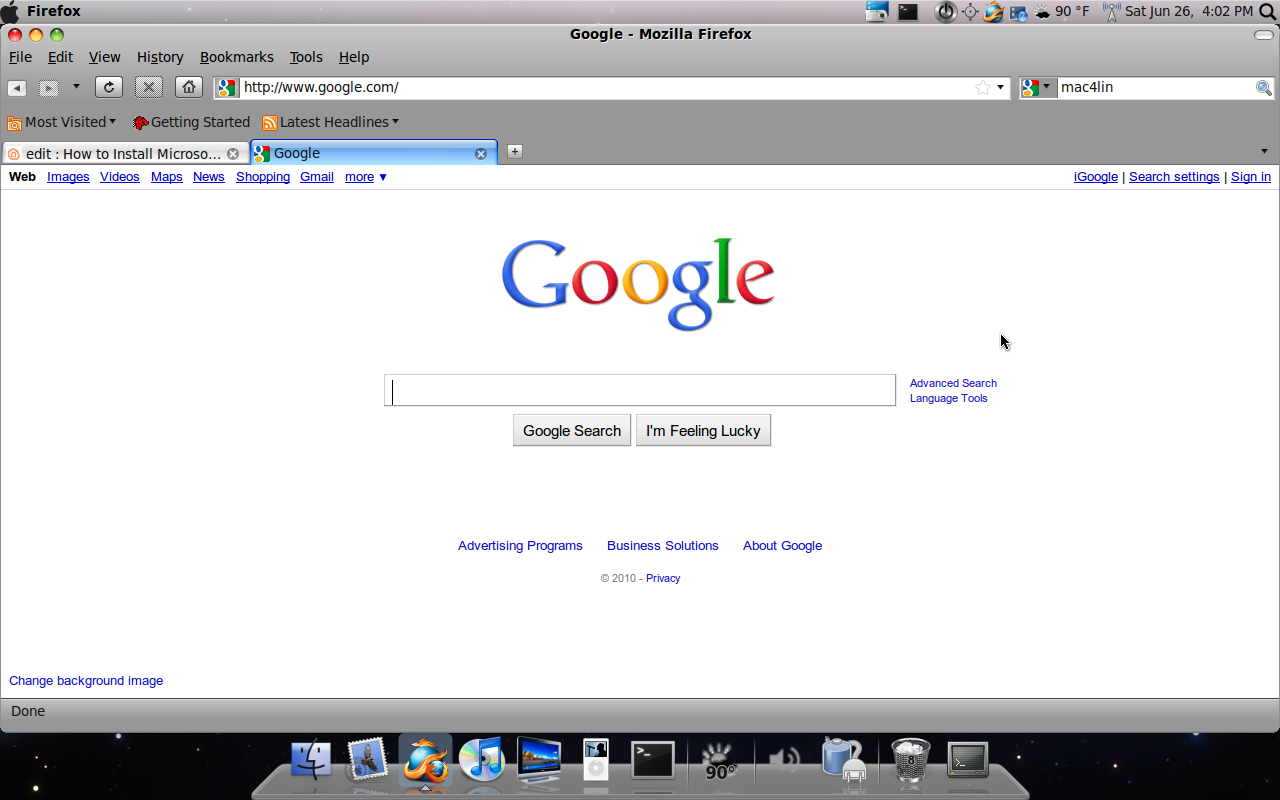
Task: Click the Google favicon in the address bar
Action: [227, 87]
